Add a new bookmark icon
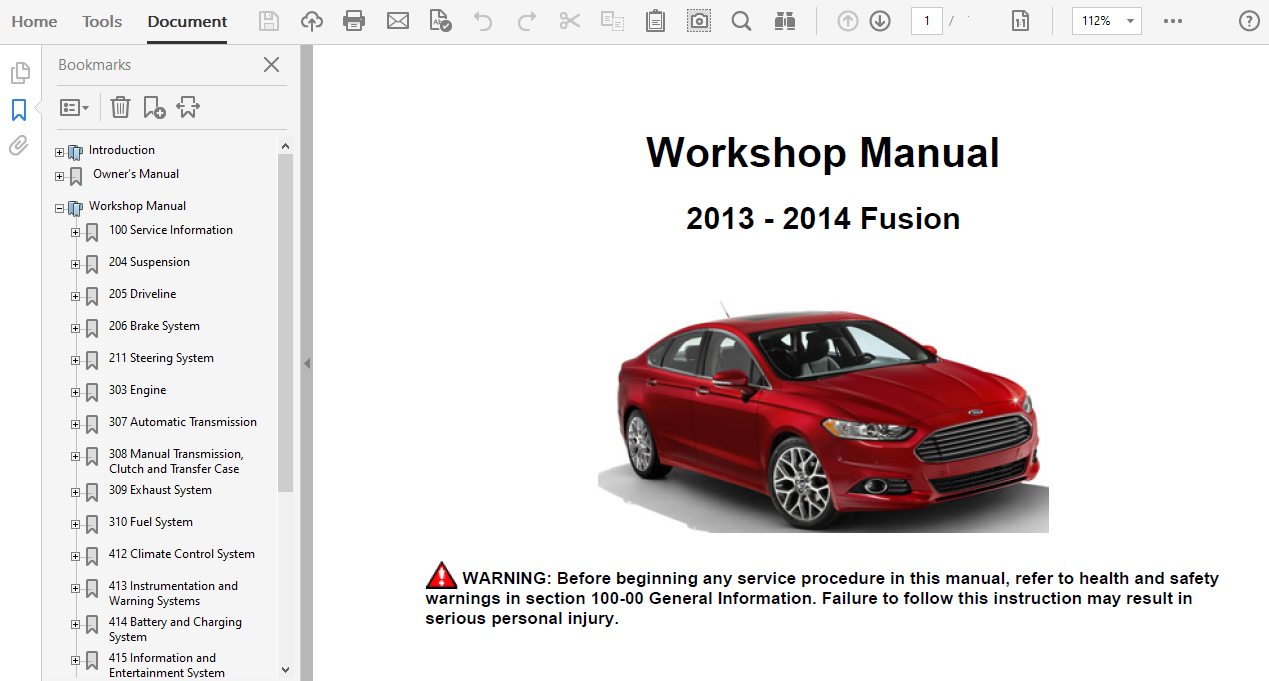 click(154, 107)
